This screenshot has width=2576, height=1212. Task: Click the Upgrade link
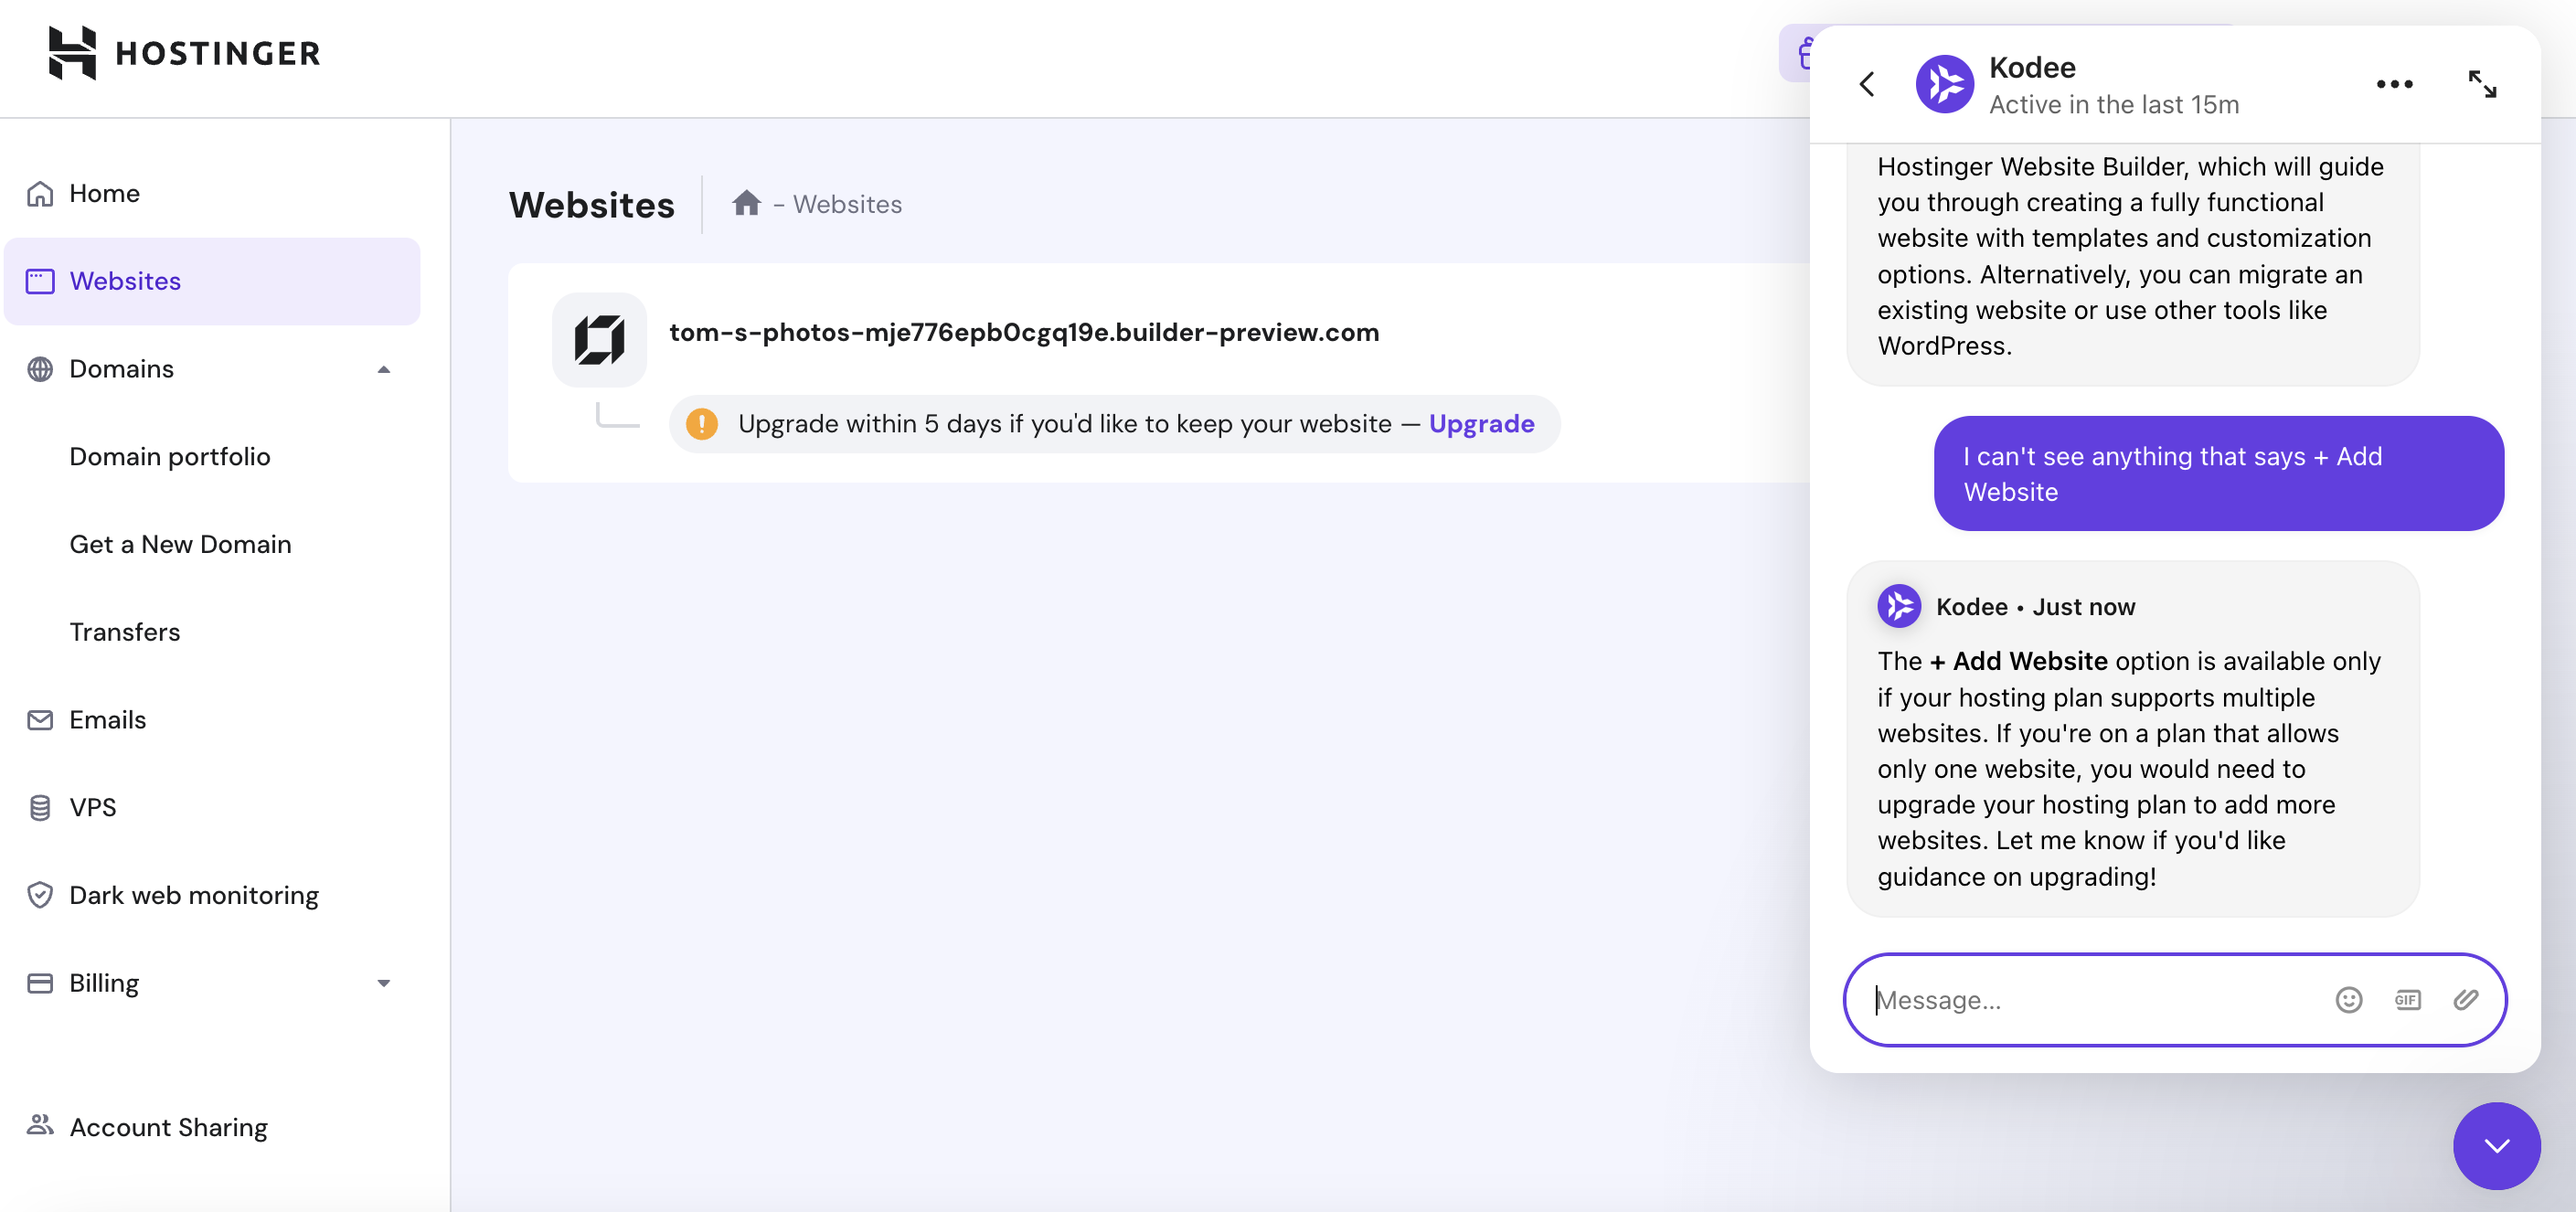click(x=1481, y=424)
